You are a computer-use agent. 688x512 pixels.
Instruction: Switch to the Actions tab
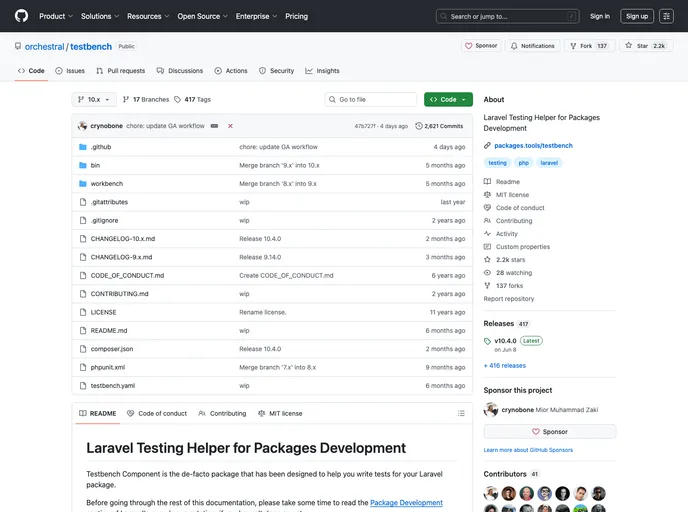click(x=231, y=71)
